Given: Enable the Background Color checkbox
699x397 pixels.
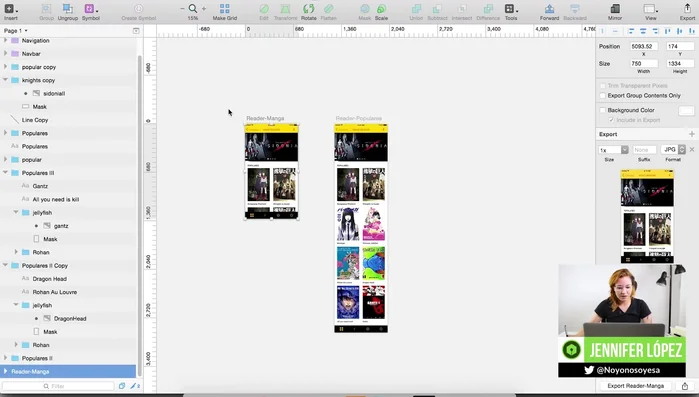Looking at the screenshot, I should tap(603, 110).
